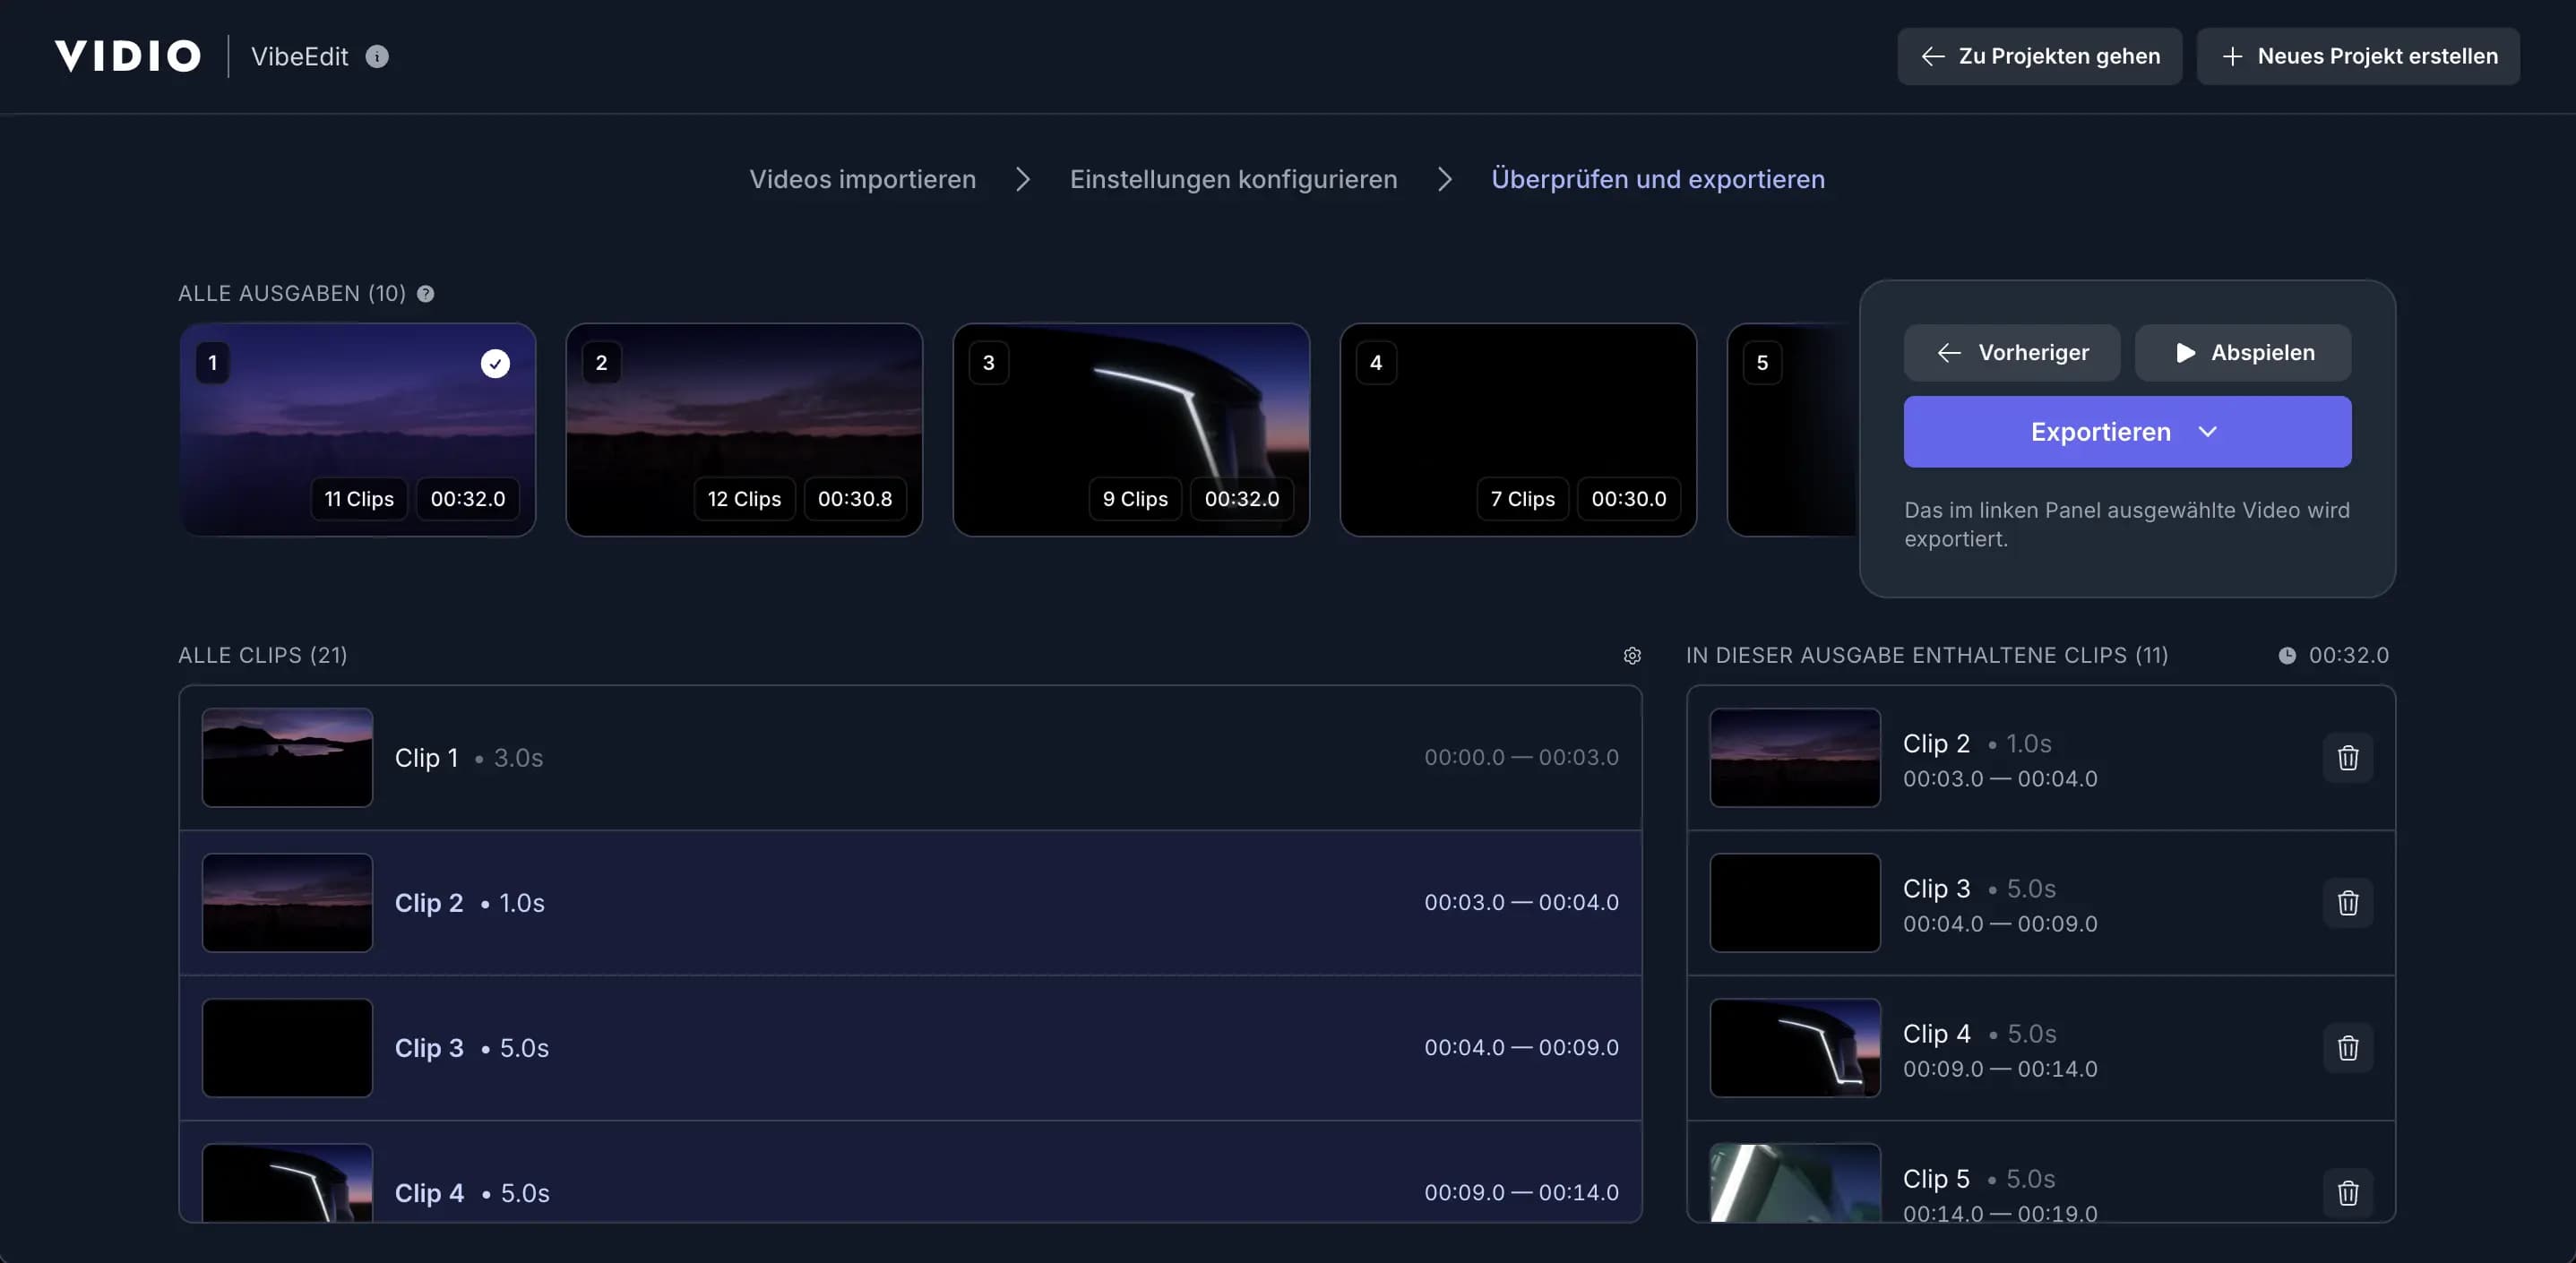Select output 2 with 12 clips

click(744, 430)
